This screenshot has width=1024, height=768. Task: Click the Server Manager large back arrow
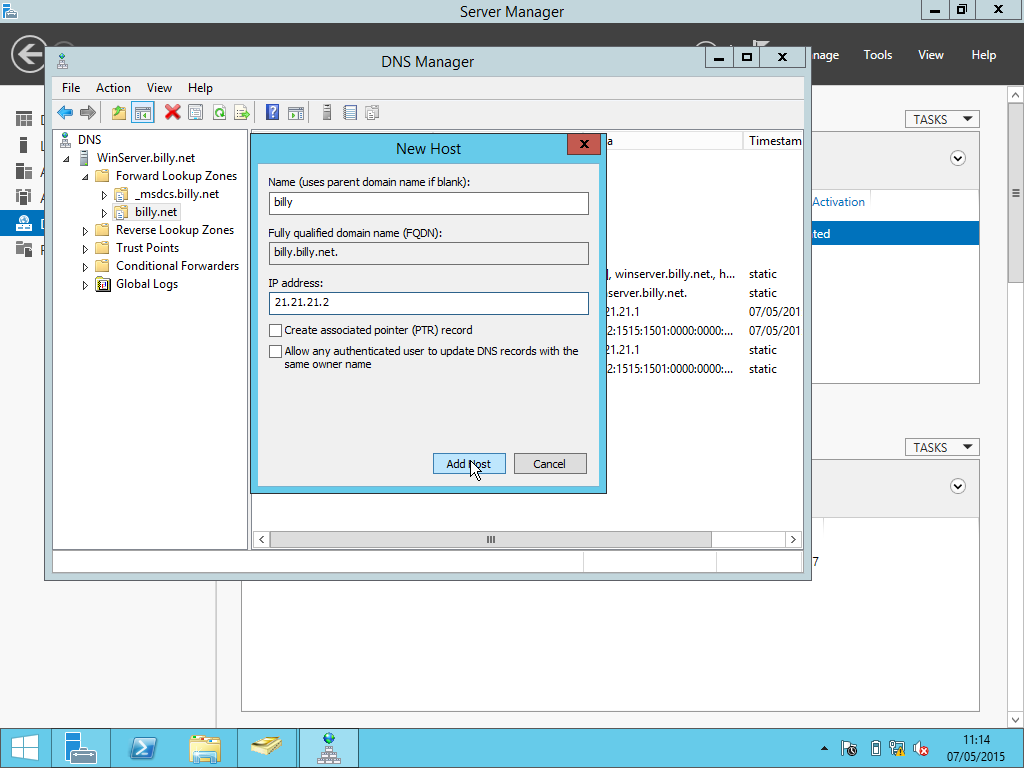(29, 54)
